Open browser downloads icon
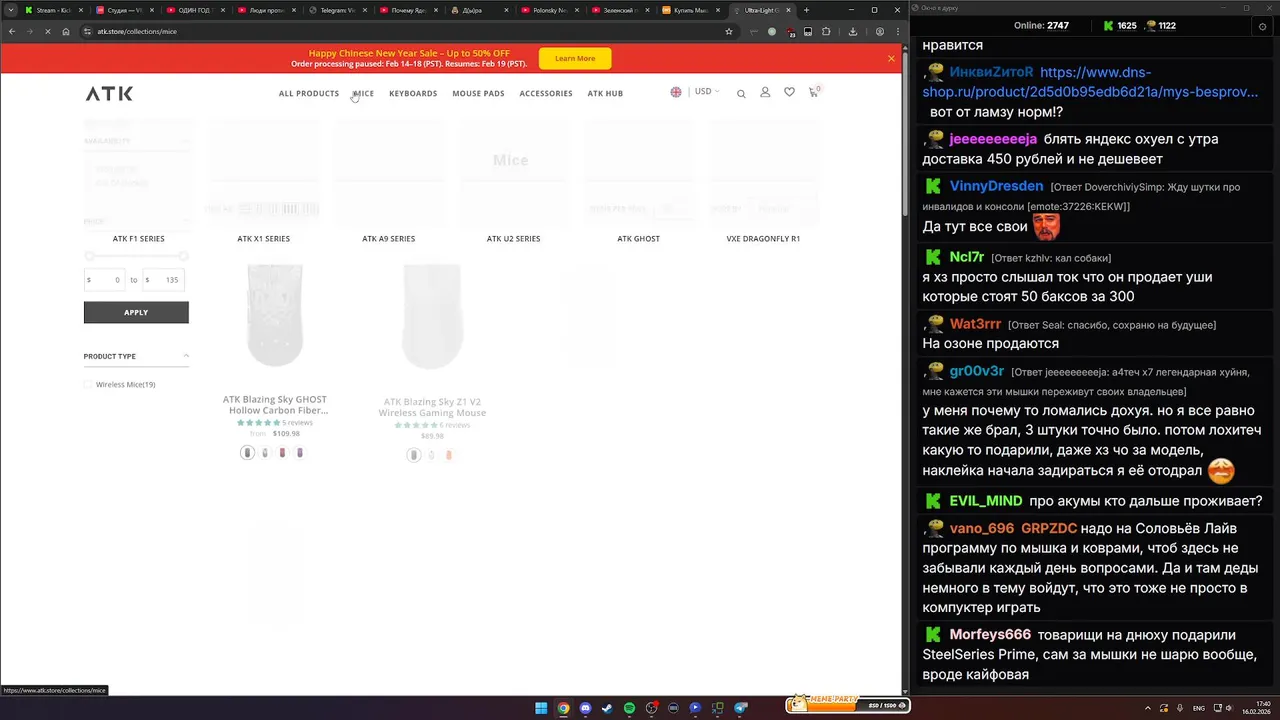Viewport: 1280px width, 720px height. click(x=852, y=31)
